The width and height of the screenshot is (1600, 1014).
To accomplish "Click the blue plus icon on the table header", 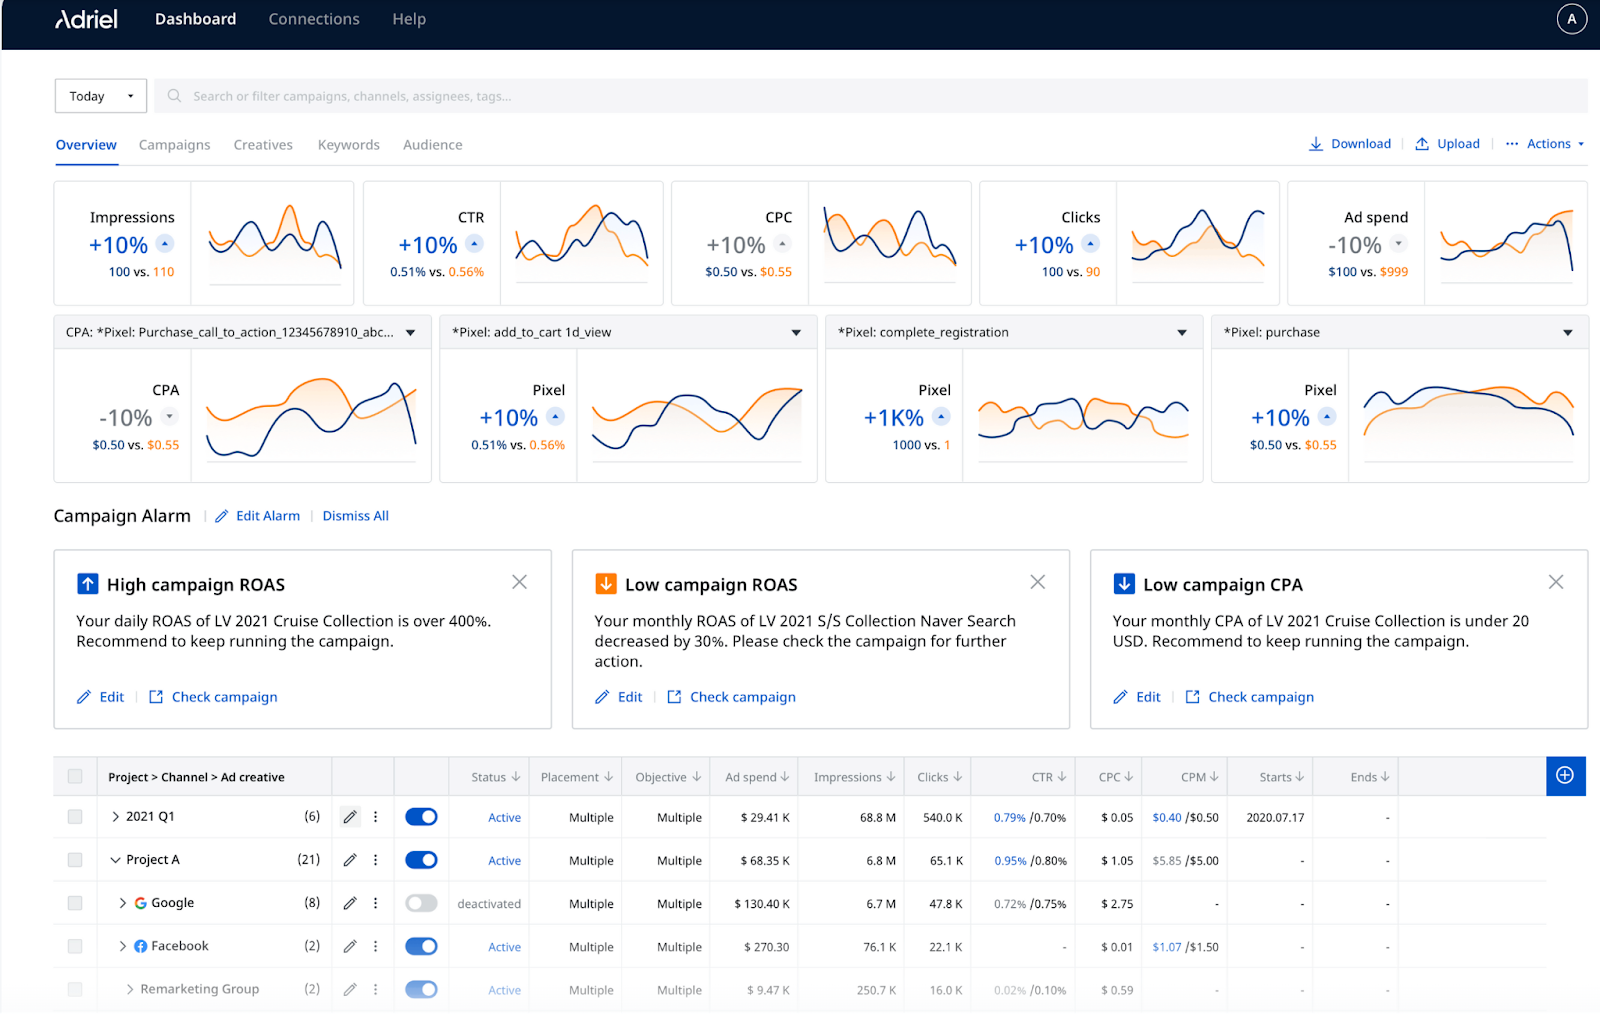I will (x=1566, y=776).
